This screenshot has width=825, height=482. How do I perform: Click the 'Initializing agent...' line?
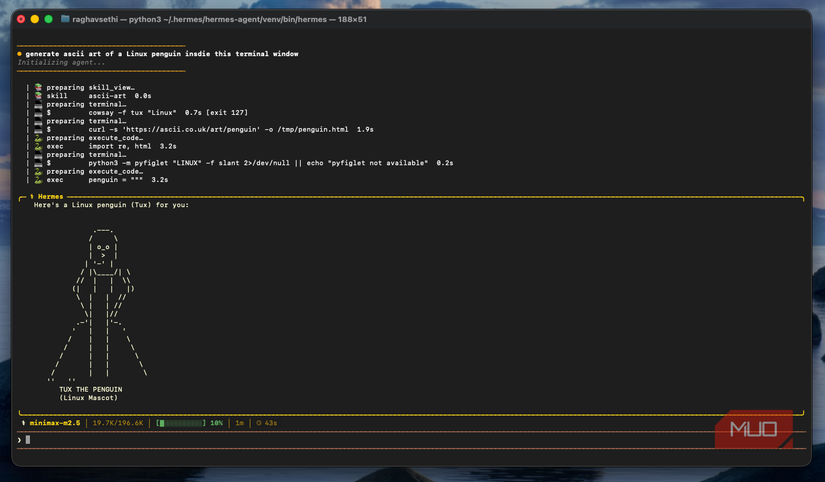point(61,62)
